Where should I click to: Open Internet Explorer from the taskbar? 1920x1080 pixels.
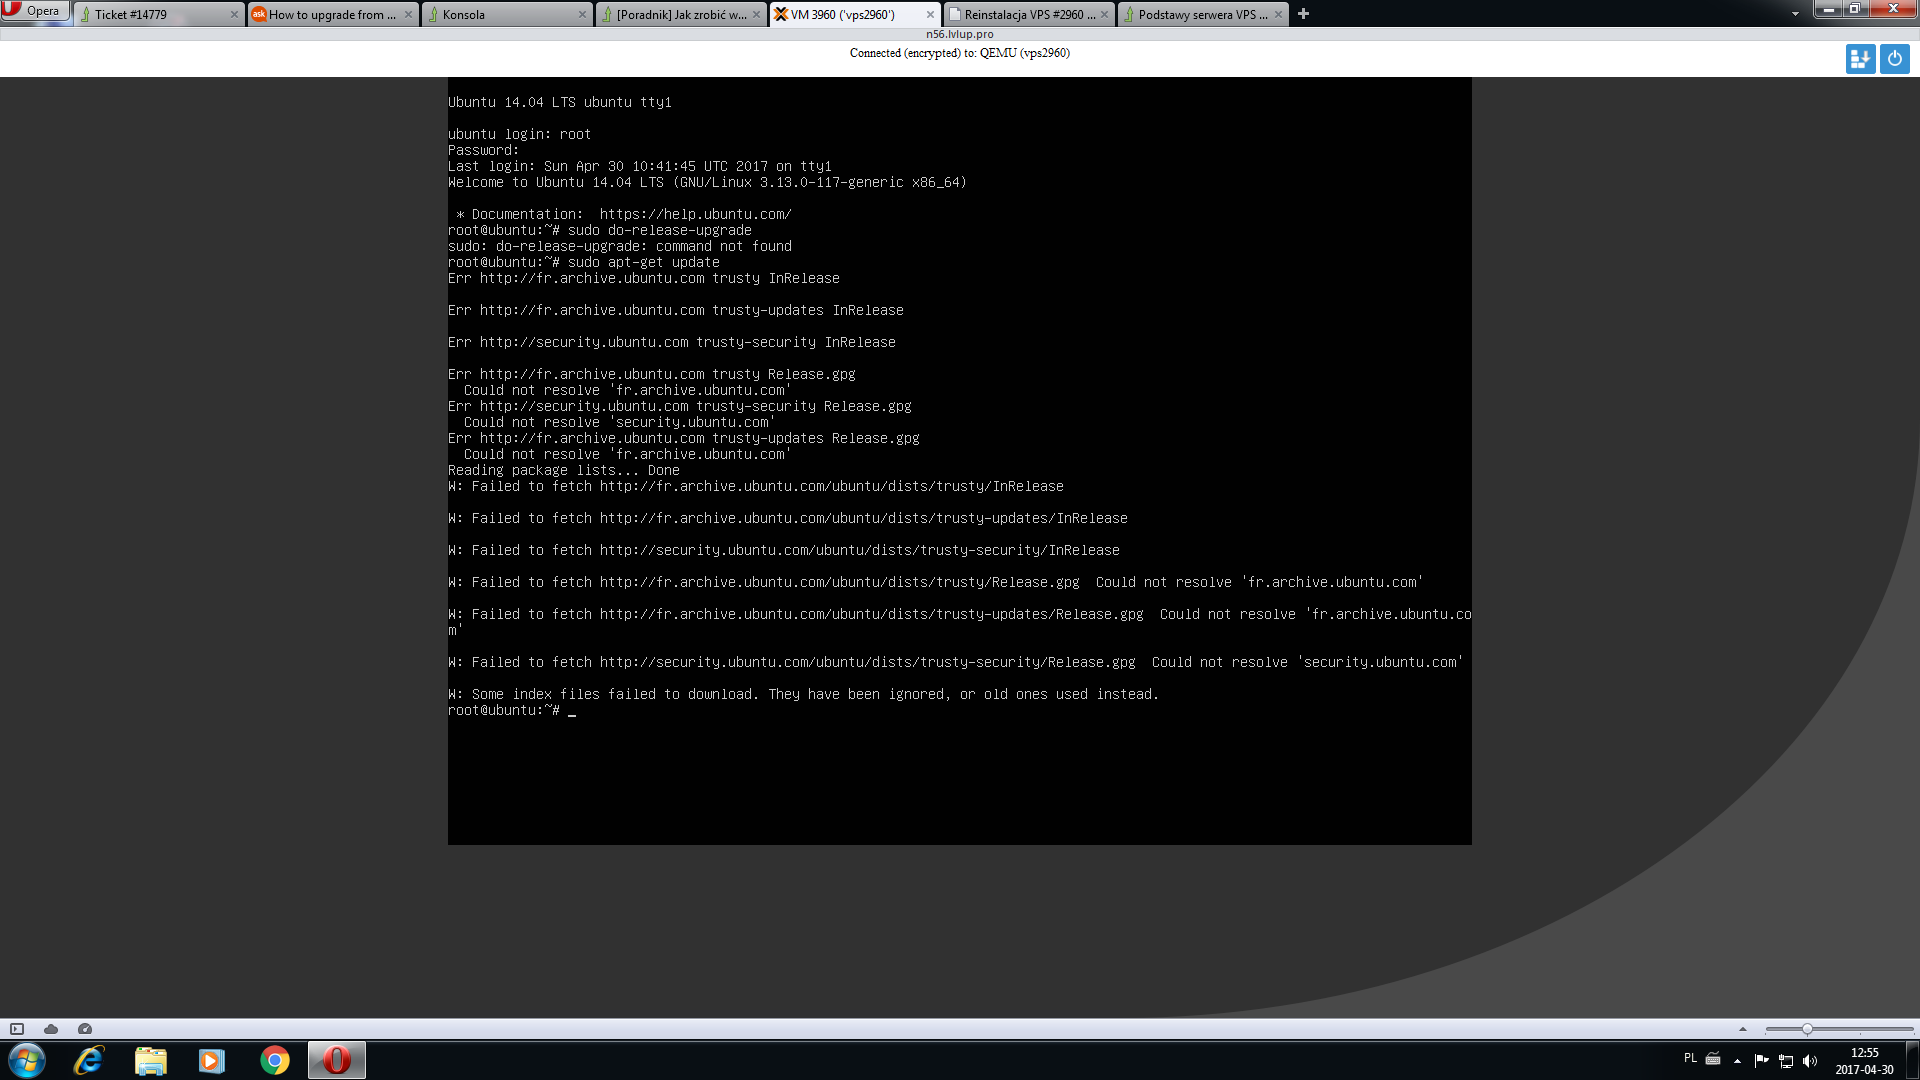(89, 1060)
